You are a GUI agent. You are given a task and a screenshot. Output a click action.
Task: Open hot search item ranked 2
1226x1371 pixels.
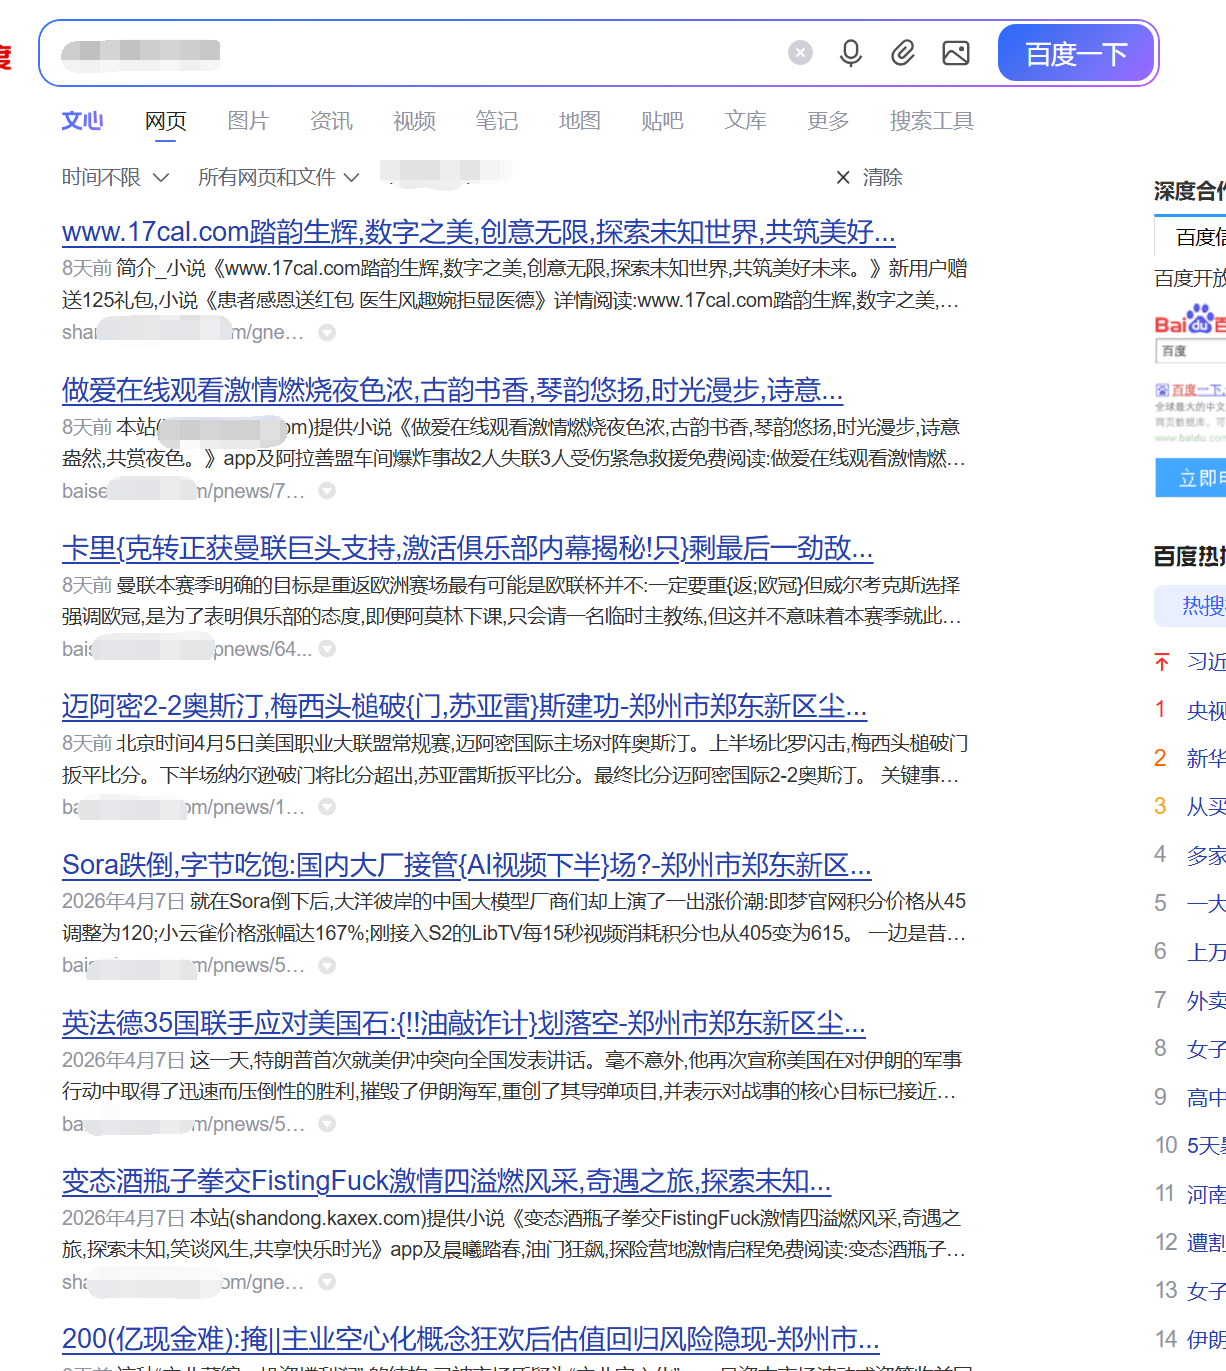pyautogui.click(x=1206, y=758)
